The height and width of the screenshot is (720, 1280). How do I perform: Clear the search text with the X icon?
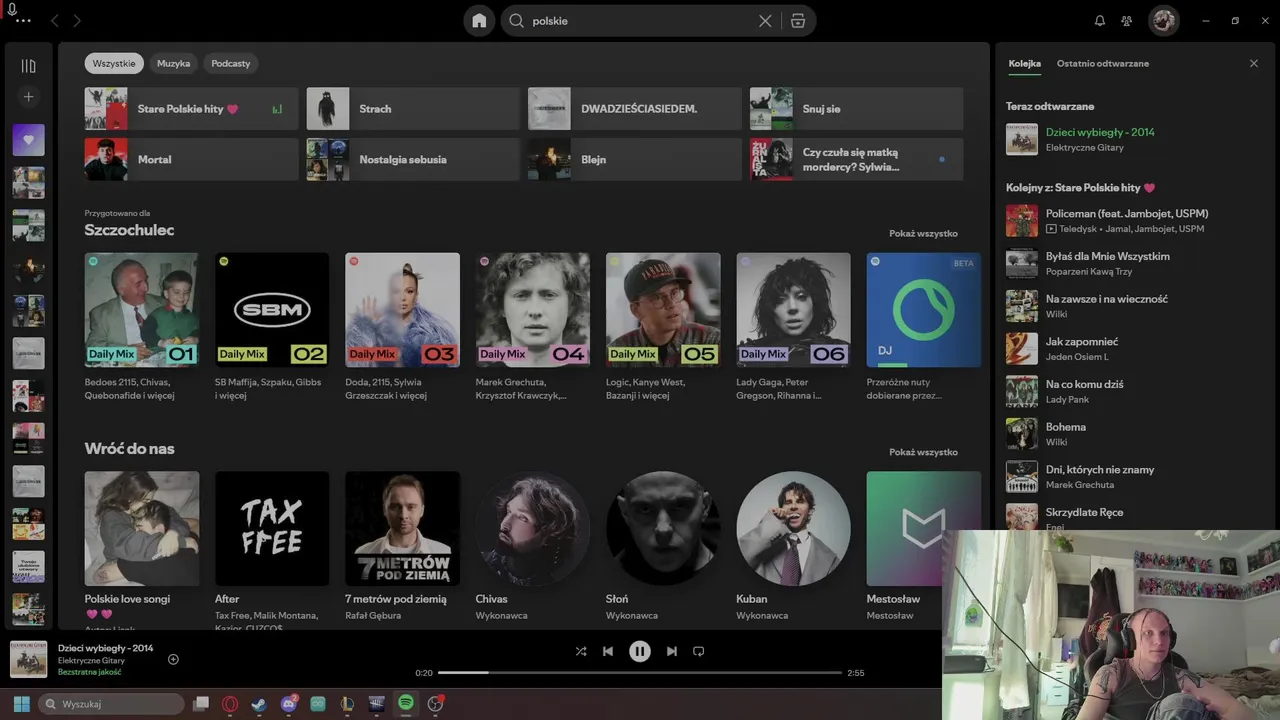(x=765, y=21)
